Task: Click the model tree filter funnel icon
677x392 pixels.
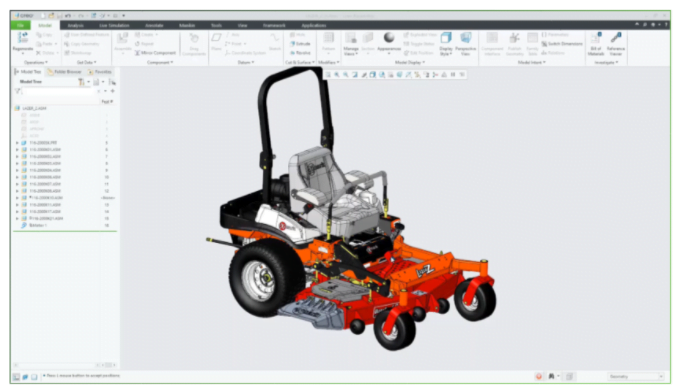Action: pos(17,91)
